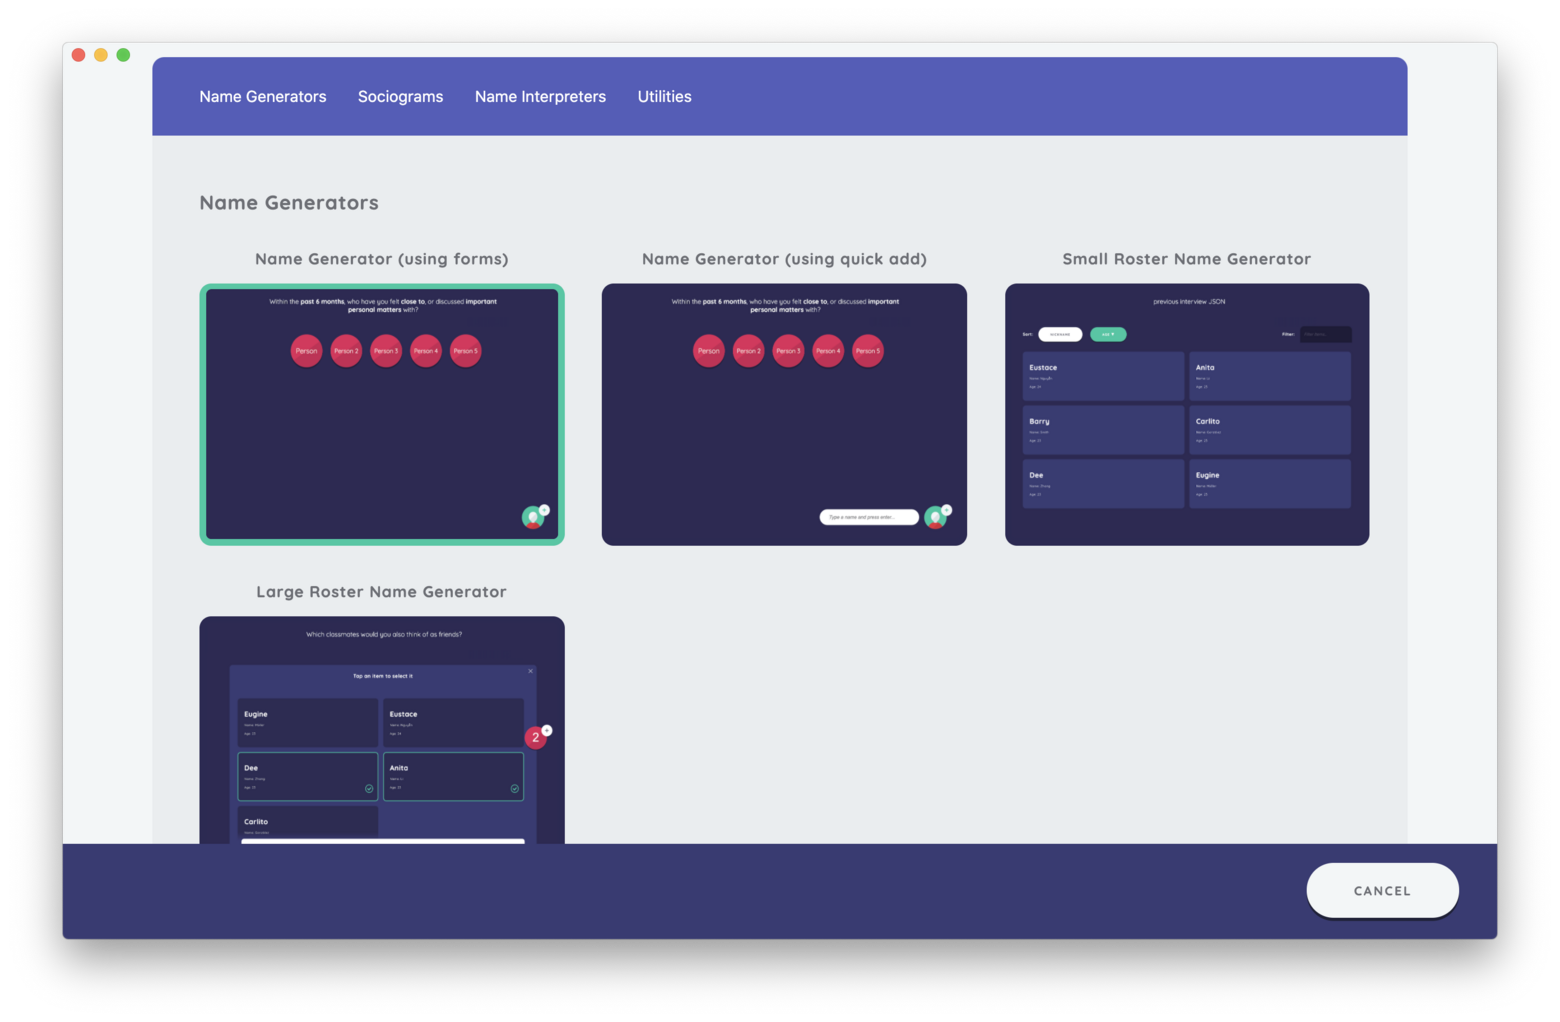This screenshot has height=1022, width=1560.
Task: Switch to the Name Interpreters tab
Action: tap(540, 97)
